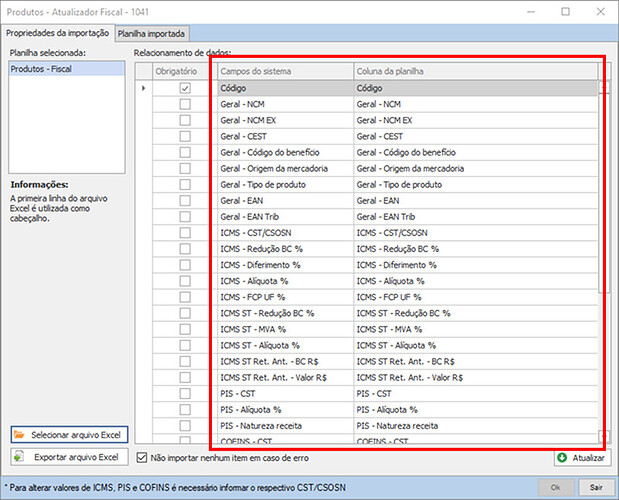This screenshot has width=619, height=500.
Task: Click the green Atualizar icon
Action: pos(560,458)
